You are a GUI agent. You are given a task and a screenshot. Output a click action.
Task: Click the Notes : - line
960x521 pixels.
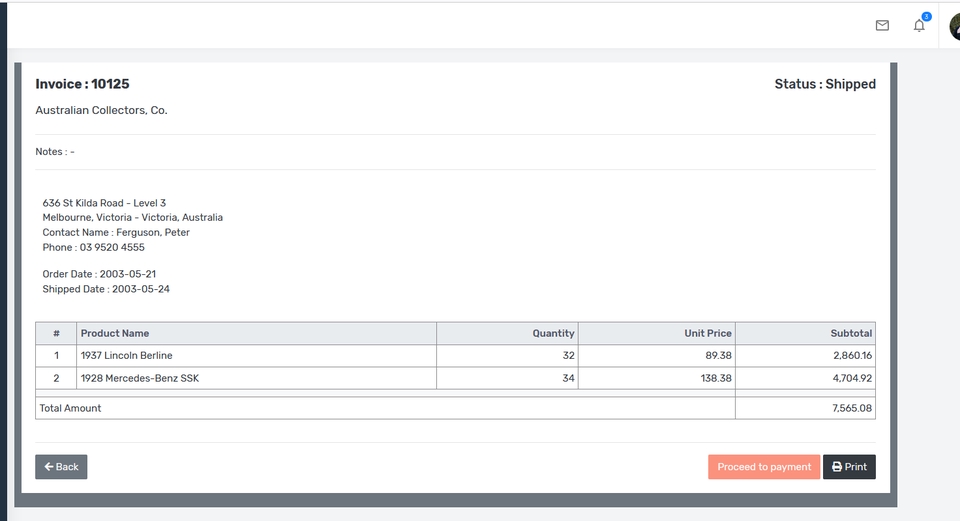click(55, 152)
